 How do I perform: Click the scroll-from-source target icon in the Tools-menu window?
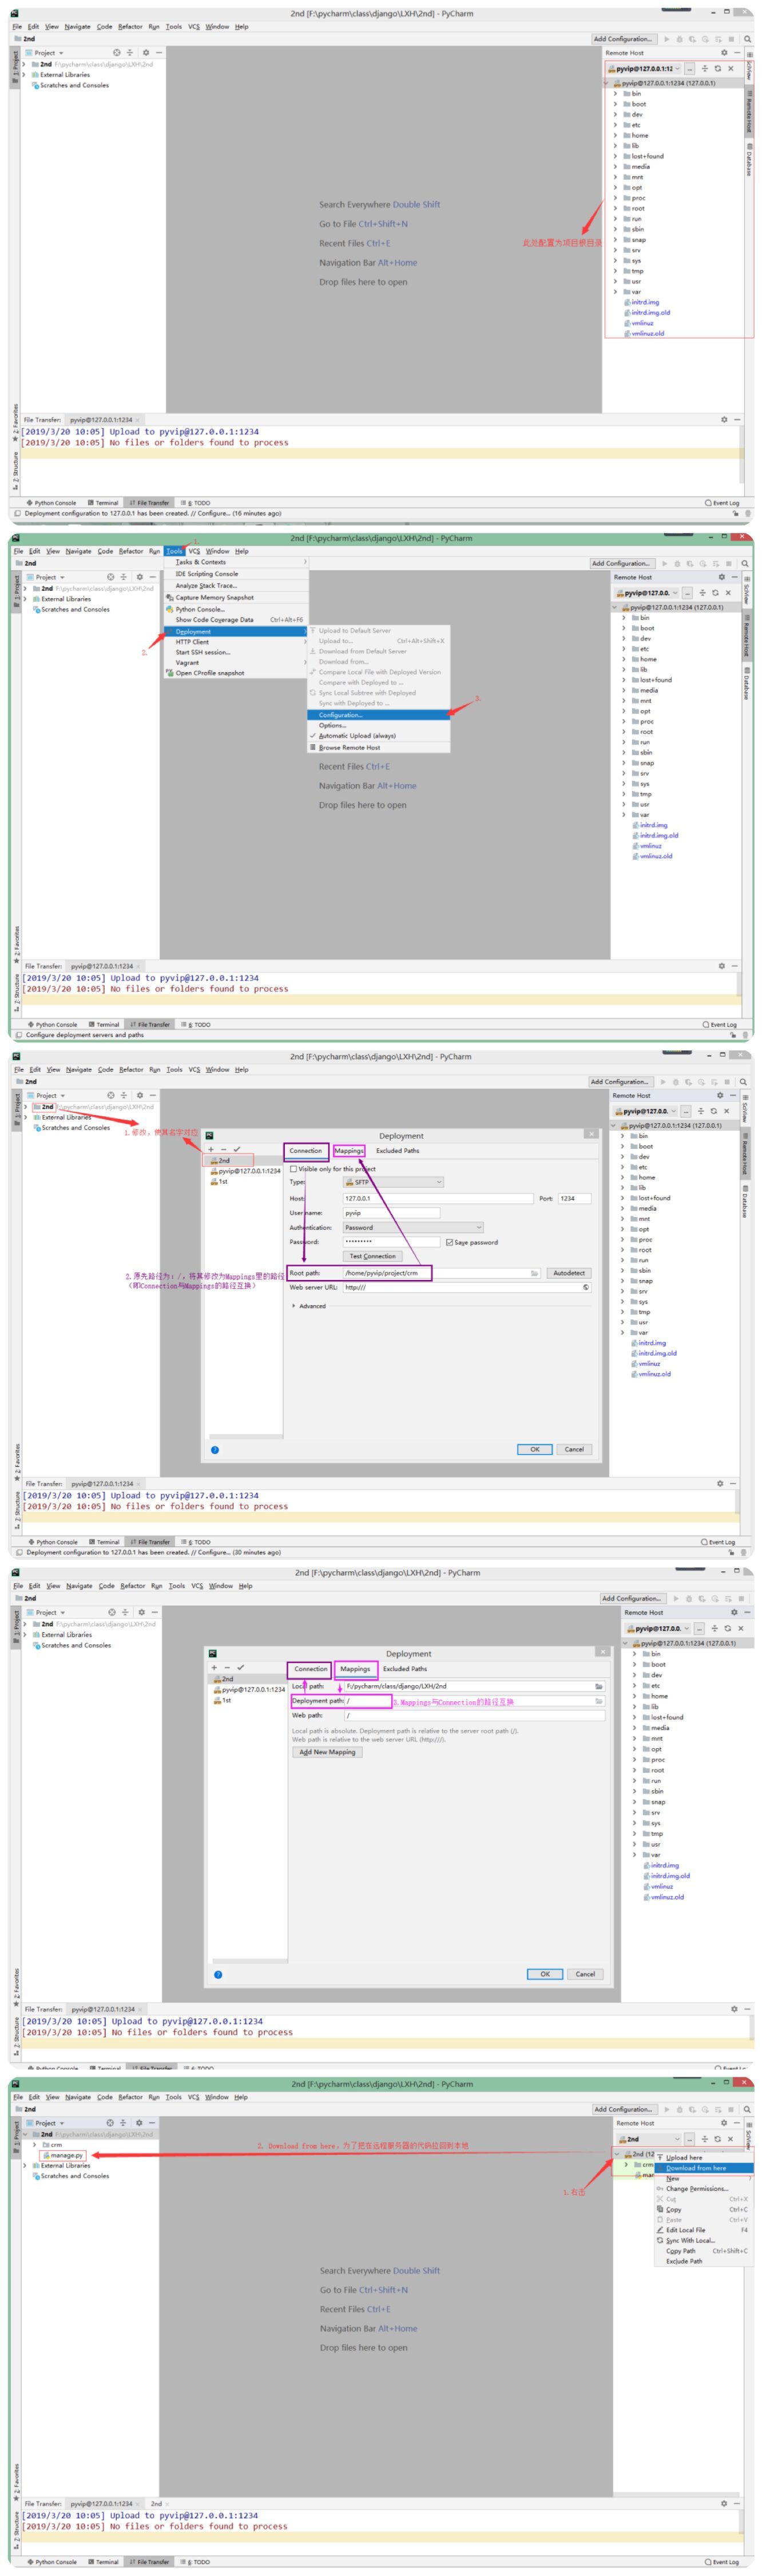click(111, 577)
